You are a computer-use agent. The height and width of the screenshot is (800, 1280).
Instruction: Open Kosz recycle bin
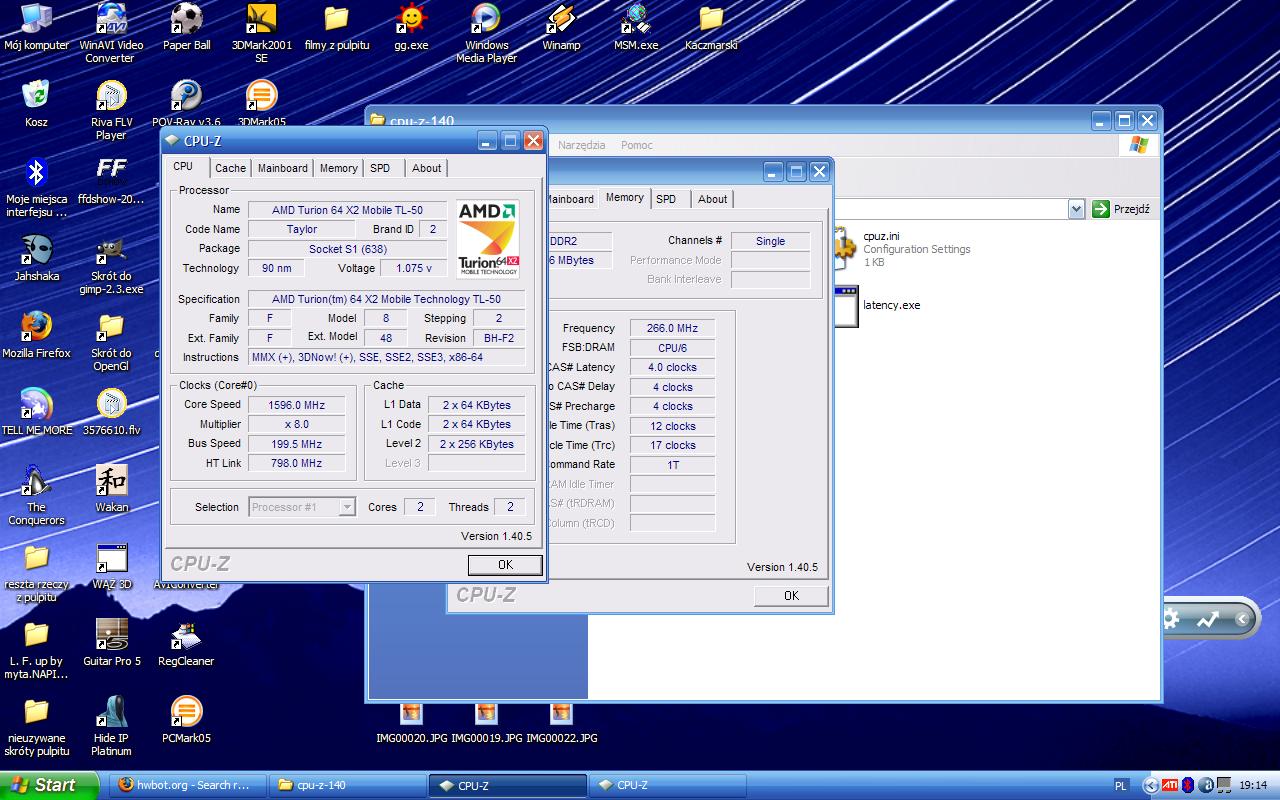[x=36, y=104]
